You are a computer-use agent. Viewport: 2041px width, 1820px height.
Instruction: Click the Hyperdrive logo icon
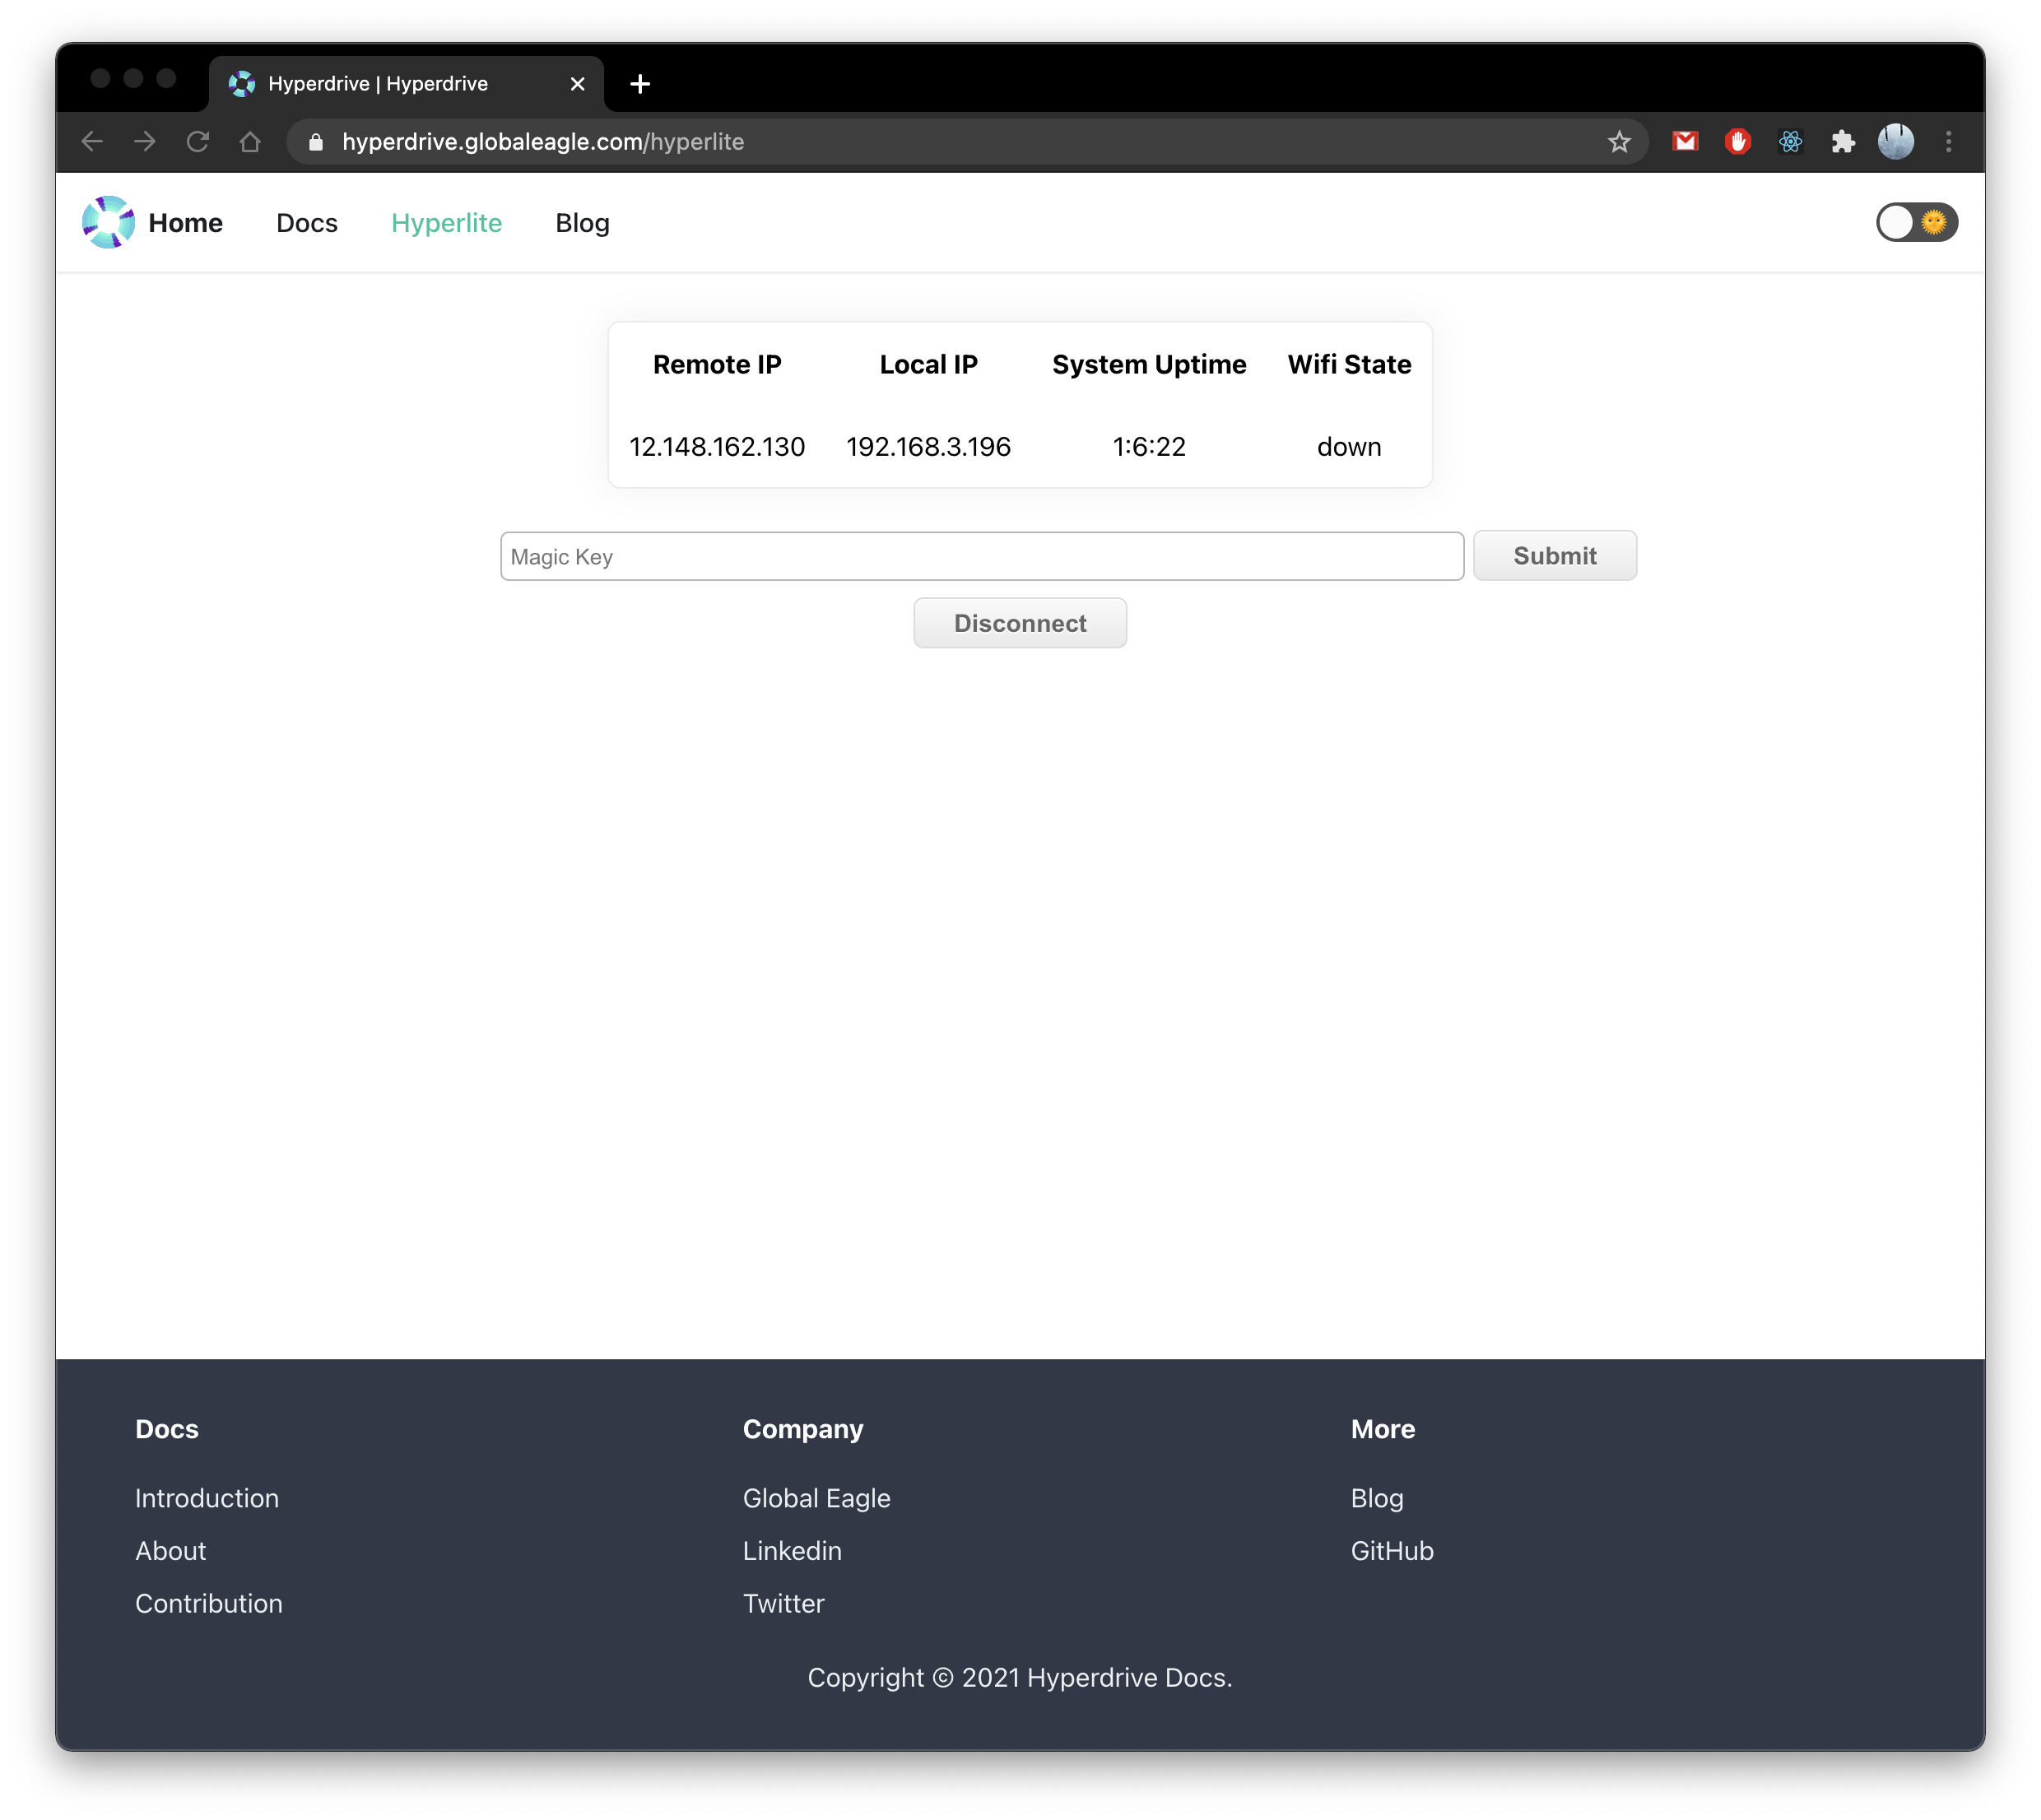(108, 222)
